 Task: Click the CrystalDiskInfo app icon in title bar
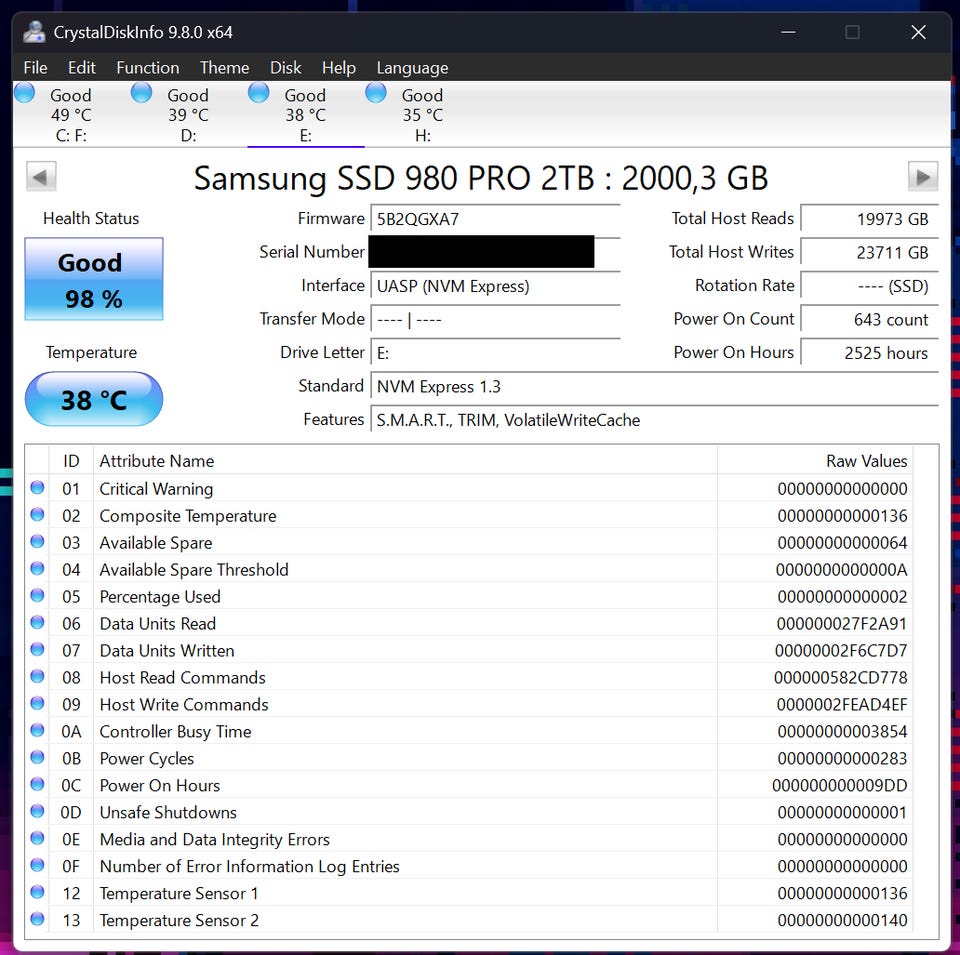coord(34,32)
